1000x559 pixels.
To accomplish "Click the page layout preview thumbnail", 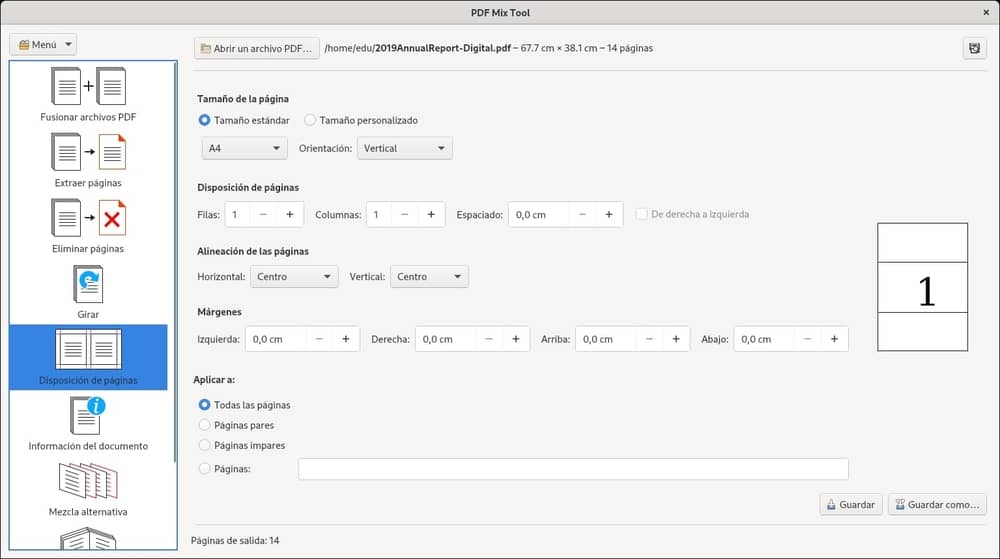I will click(x=922, y=287).
